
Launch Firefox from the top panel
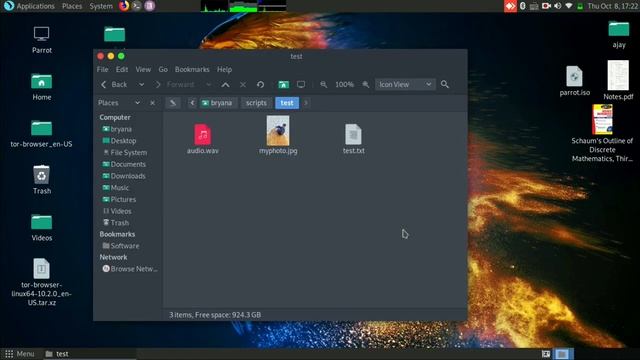pos(124,6)
